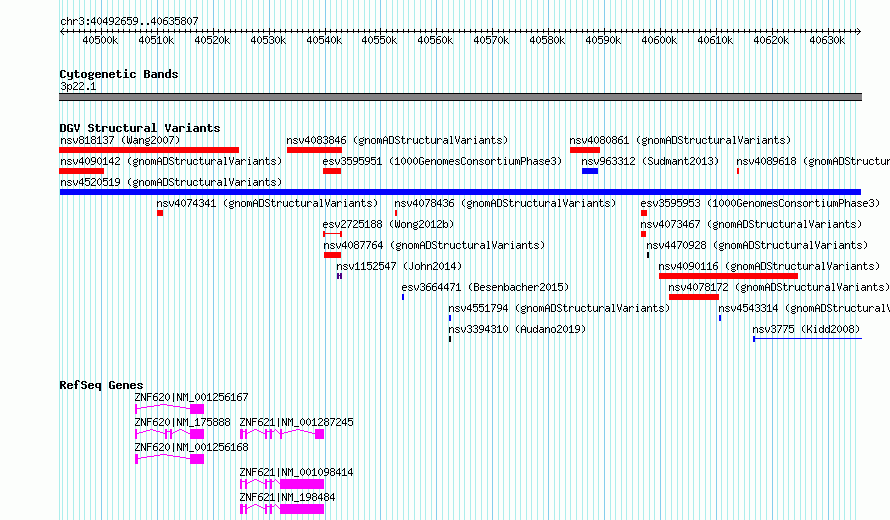This screenshot has height=520, width=890.
Task: Click the ZNF621 NM_001287245 gene model
Action: (282, 434)
